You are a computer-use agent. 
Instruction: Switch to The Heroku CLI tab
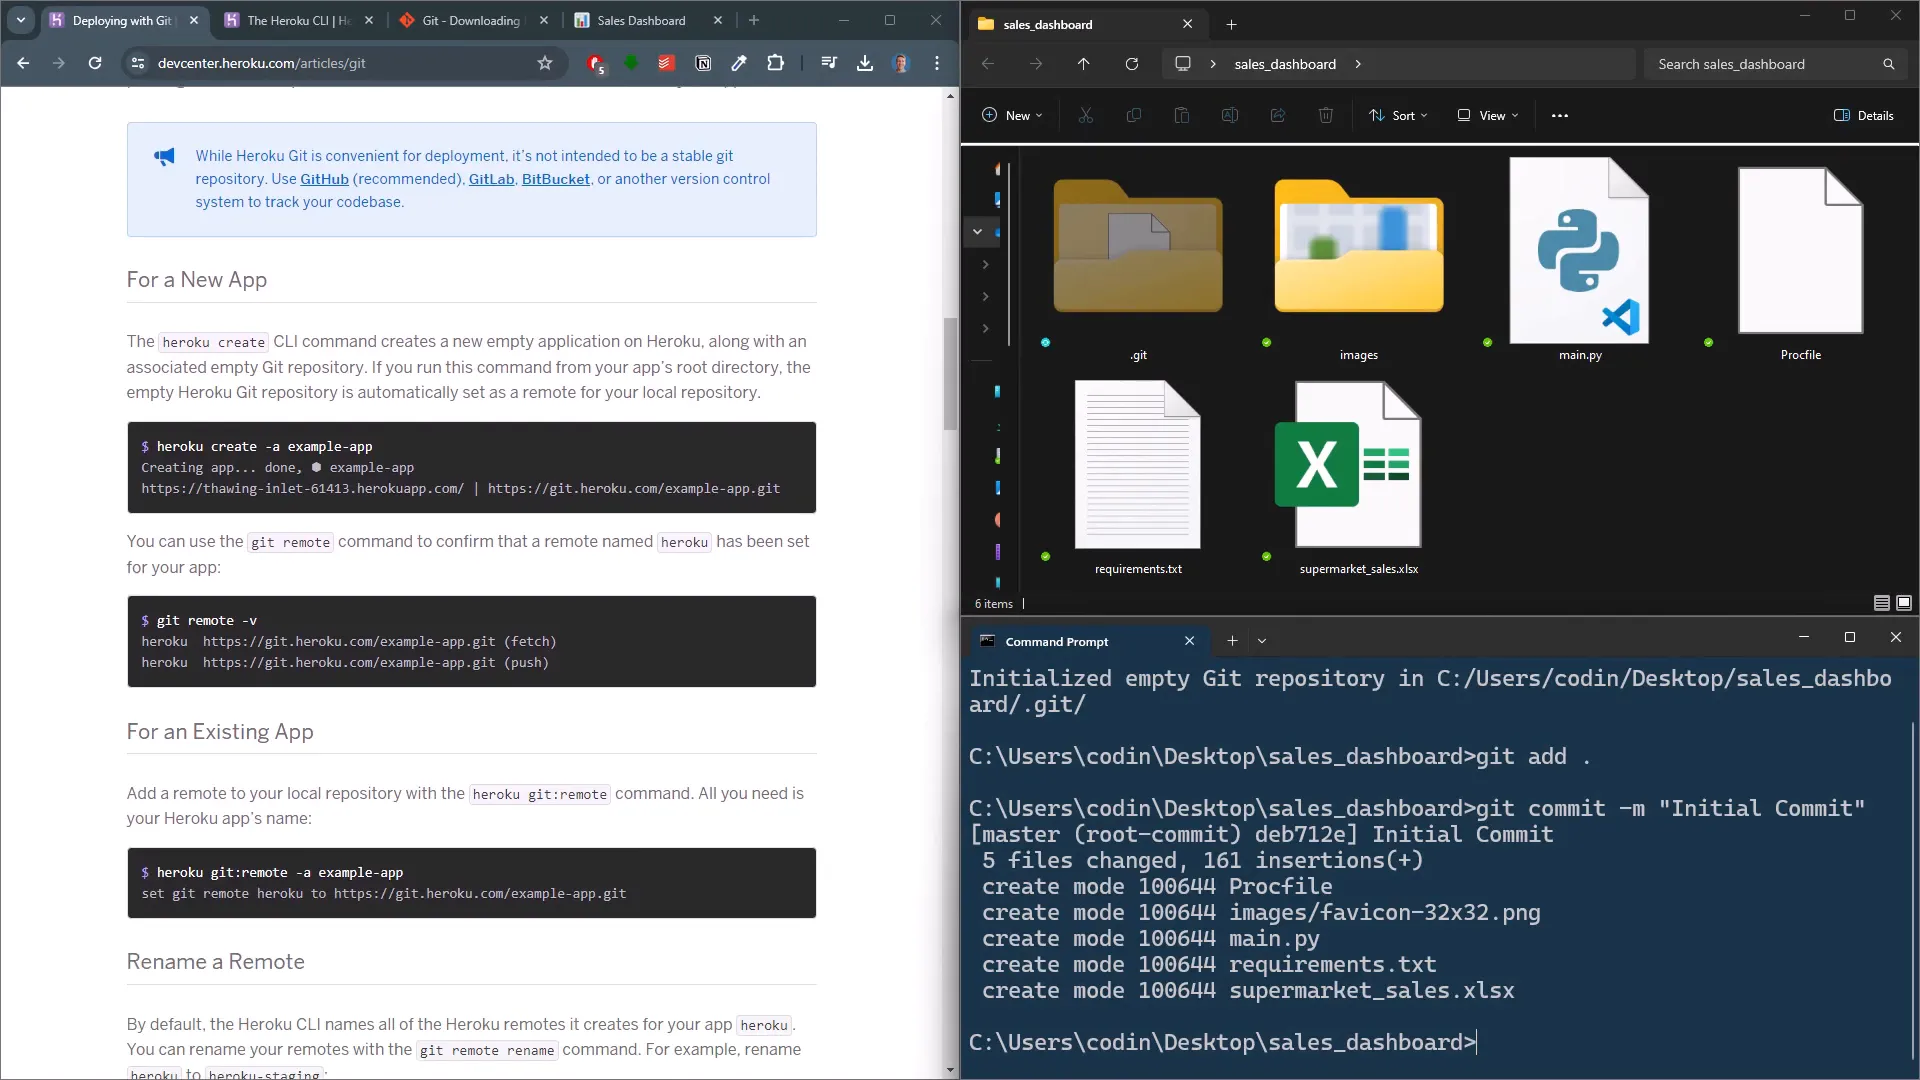298,20
